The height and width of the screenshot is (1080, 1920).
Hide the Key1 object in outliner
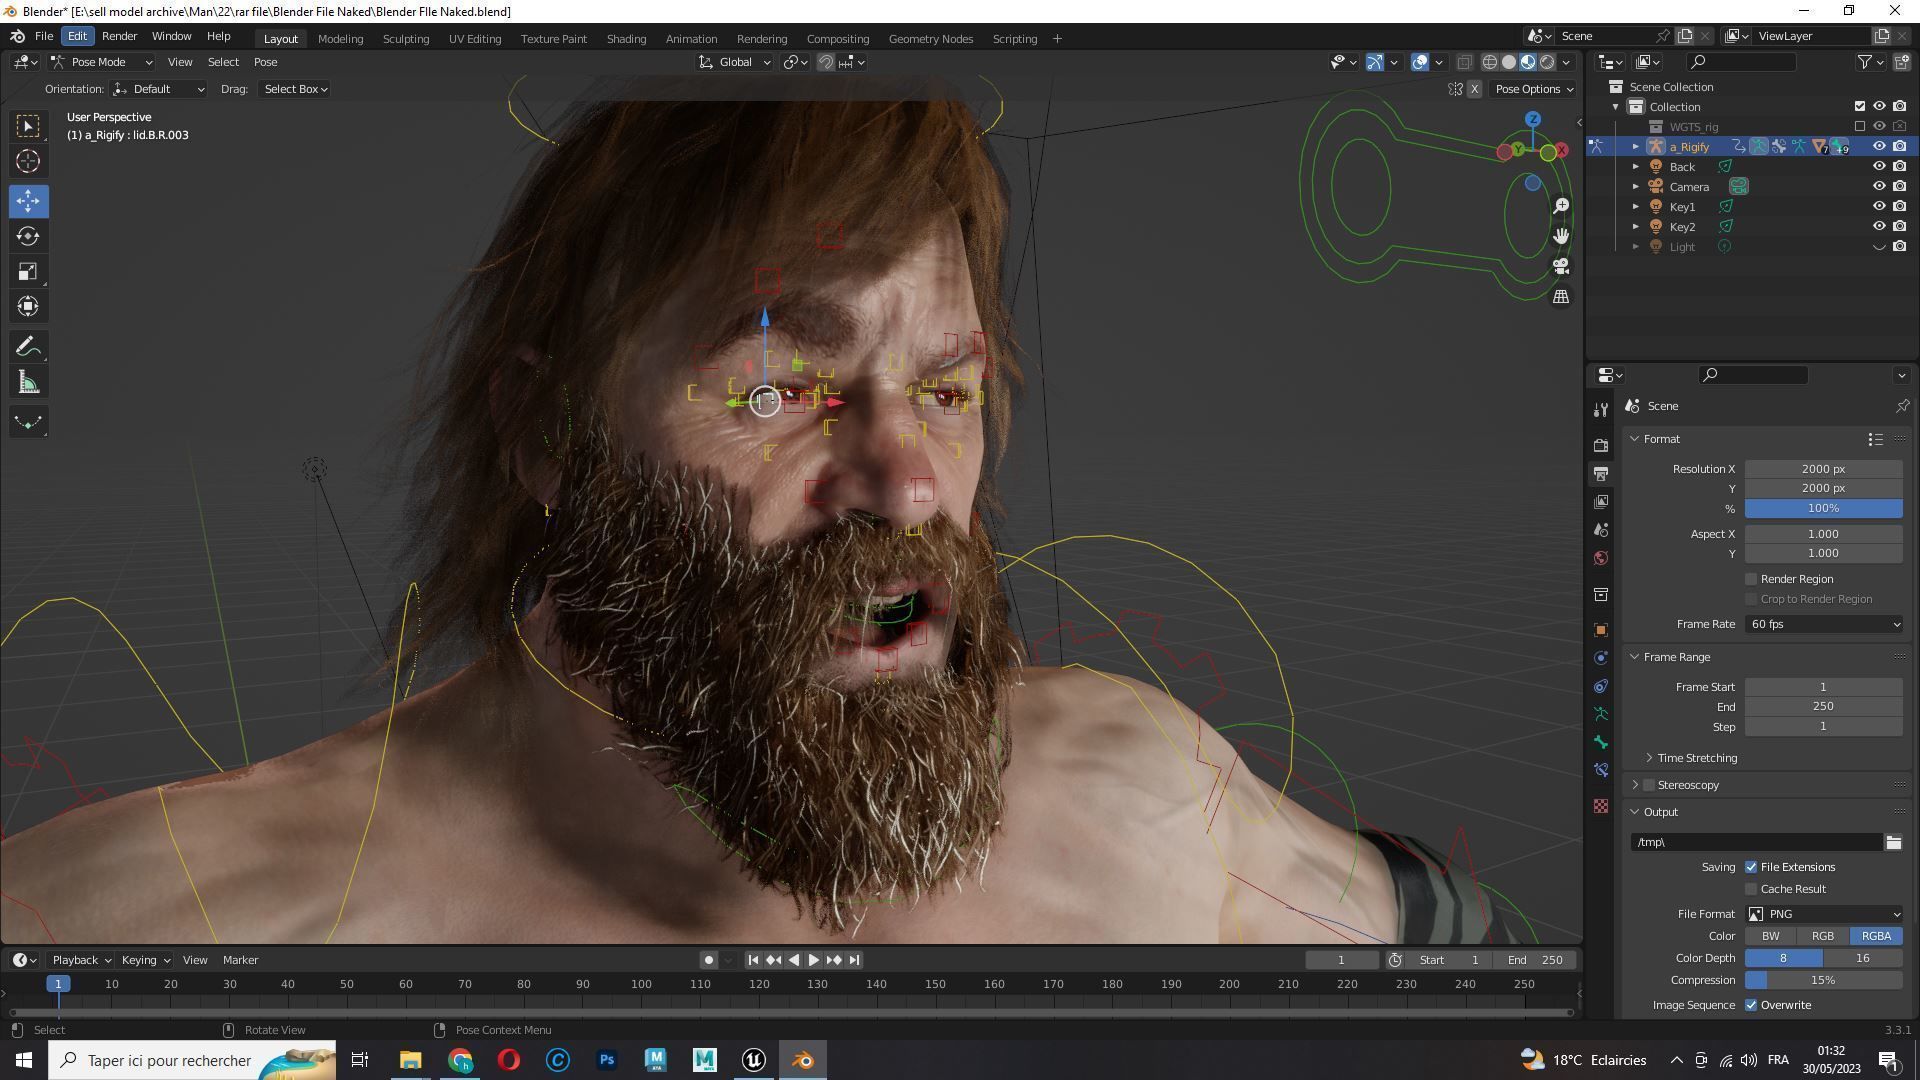coord(1879,206)
